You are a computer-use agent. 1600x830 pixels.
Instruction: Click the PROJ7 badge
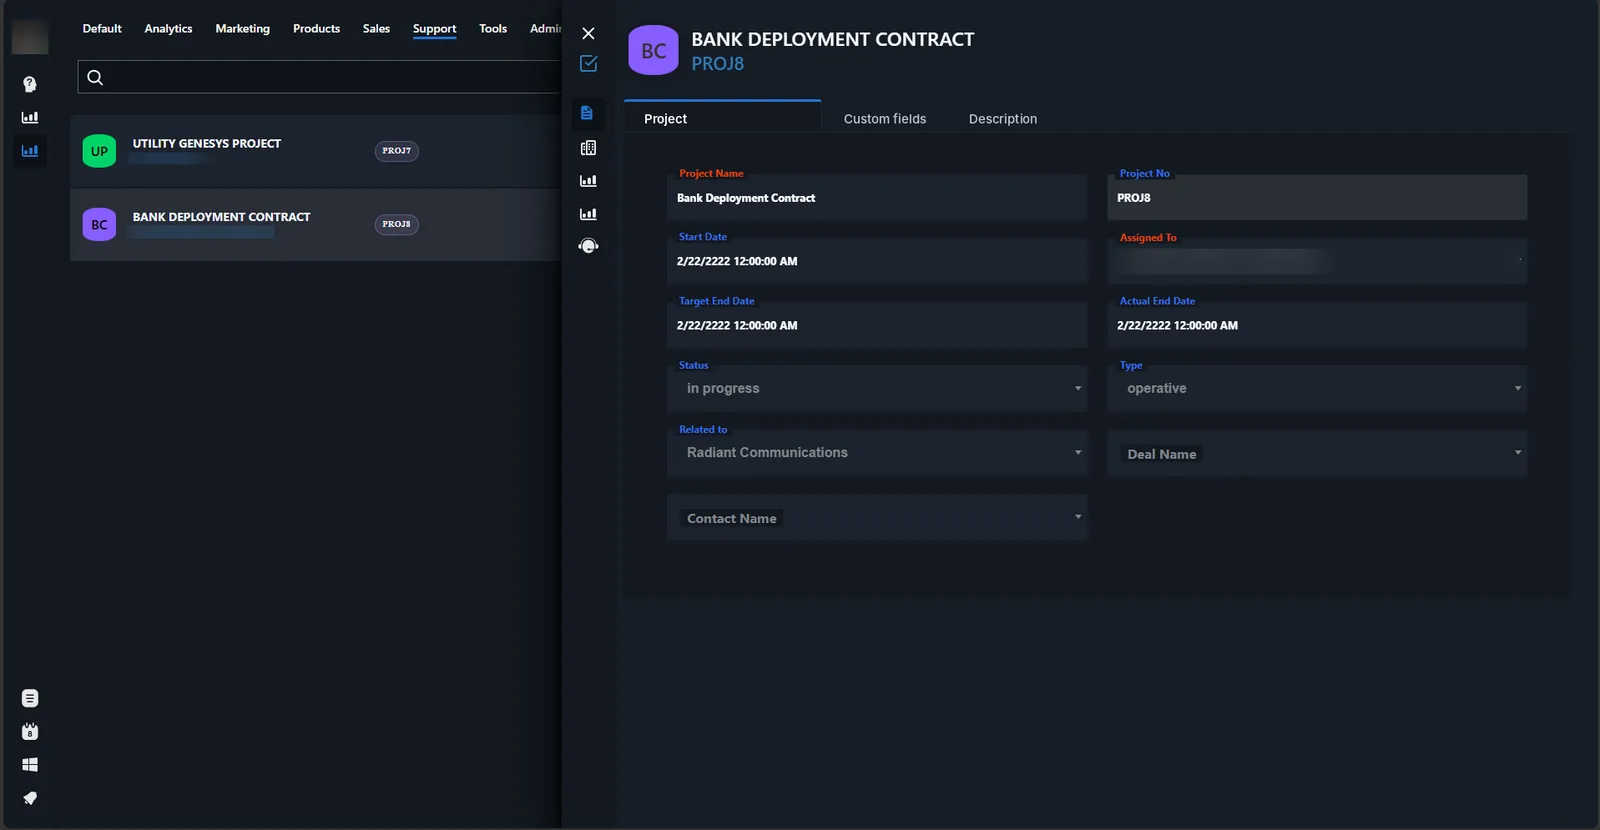click(397, 151)
